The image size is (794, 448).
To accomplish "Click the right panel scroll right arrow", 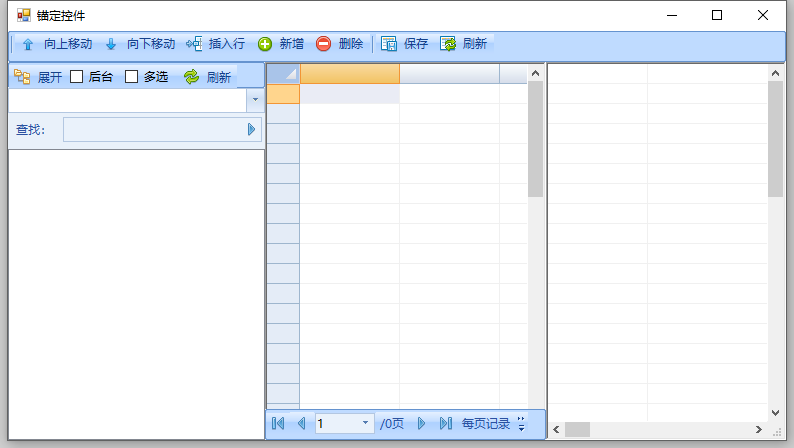I will point(759,429).
